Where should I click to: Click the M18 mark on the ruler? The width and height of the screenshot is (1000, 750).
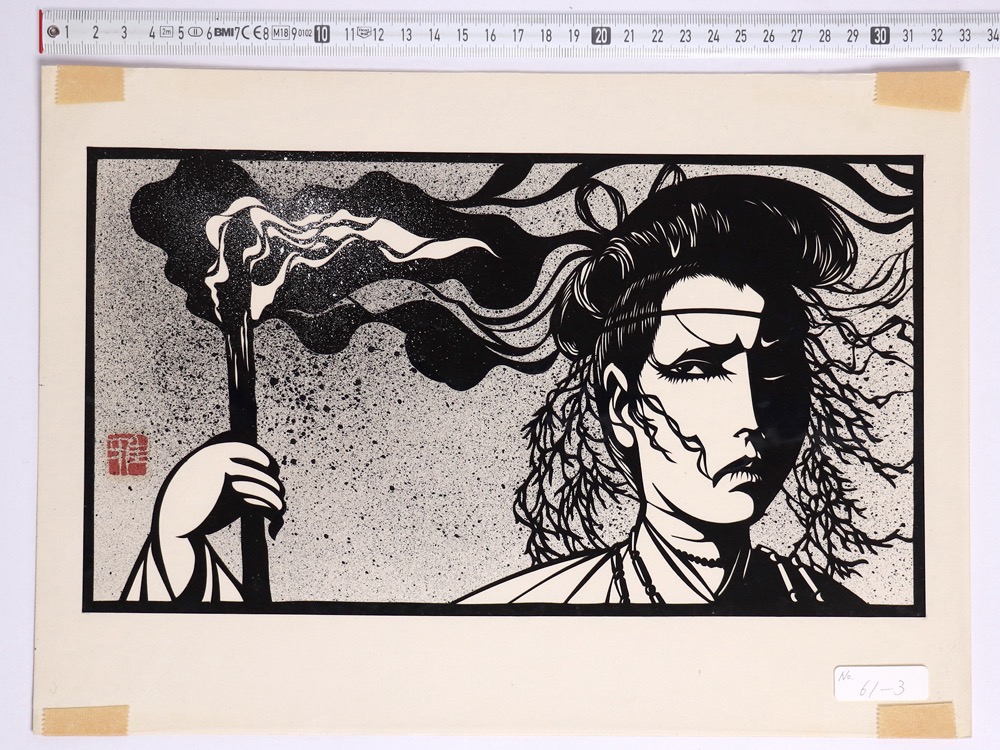click(x=280, y=33)
